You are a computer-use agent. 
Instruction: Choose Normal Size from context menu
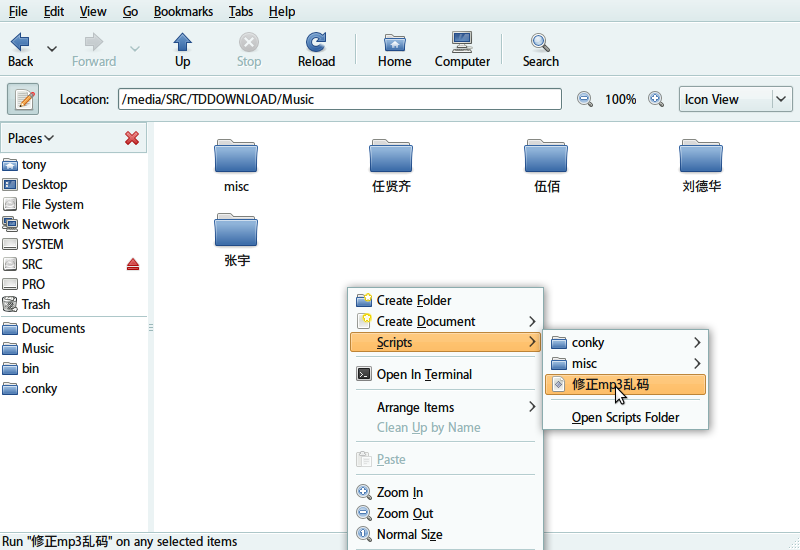point(445,534)
